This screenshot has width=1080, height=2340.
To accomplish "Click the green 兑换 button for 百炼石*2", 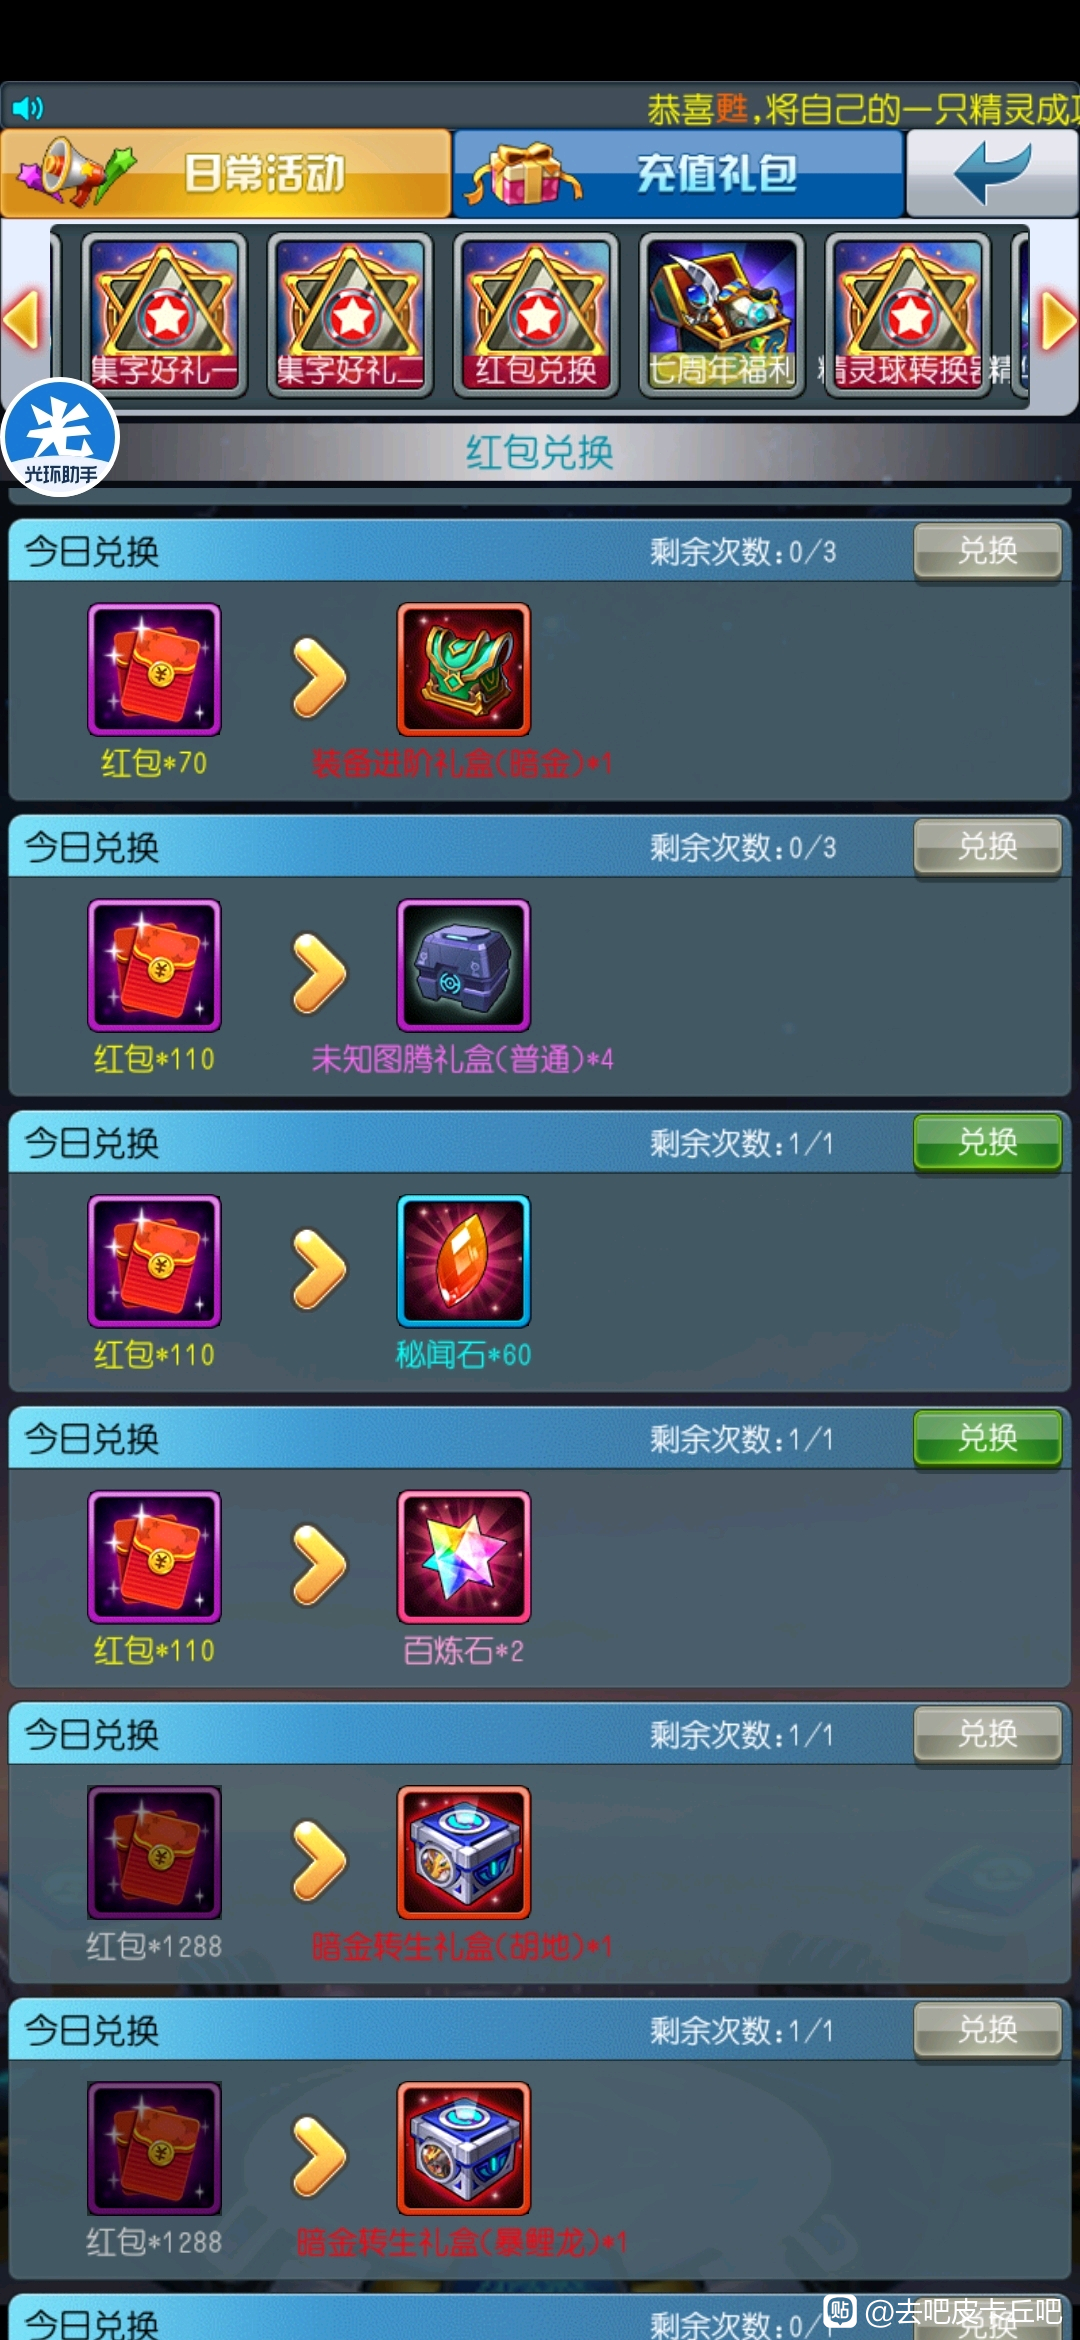I will 988,1438.
